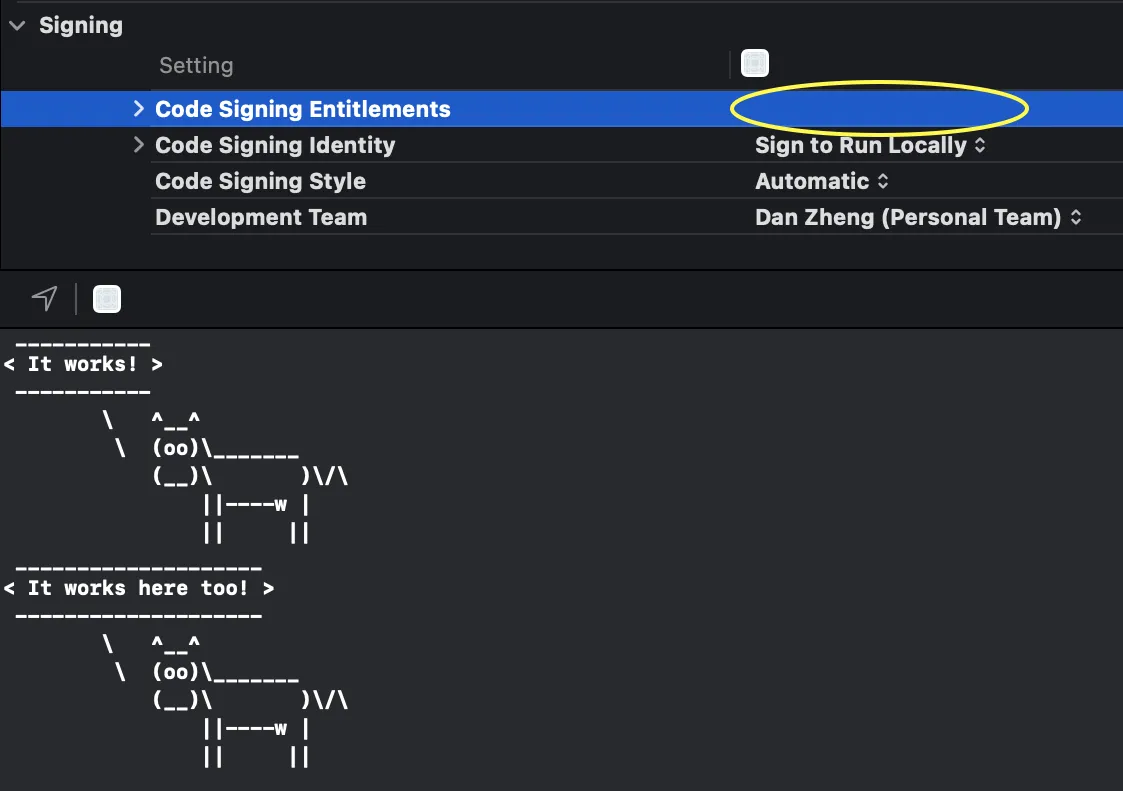Click the app target icon in the debug bar
Screen dimensions: 1123x791
coord(107,298)
